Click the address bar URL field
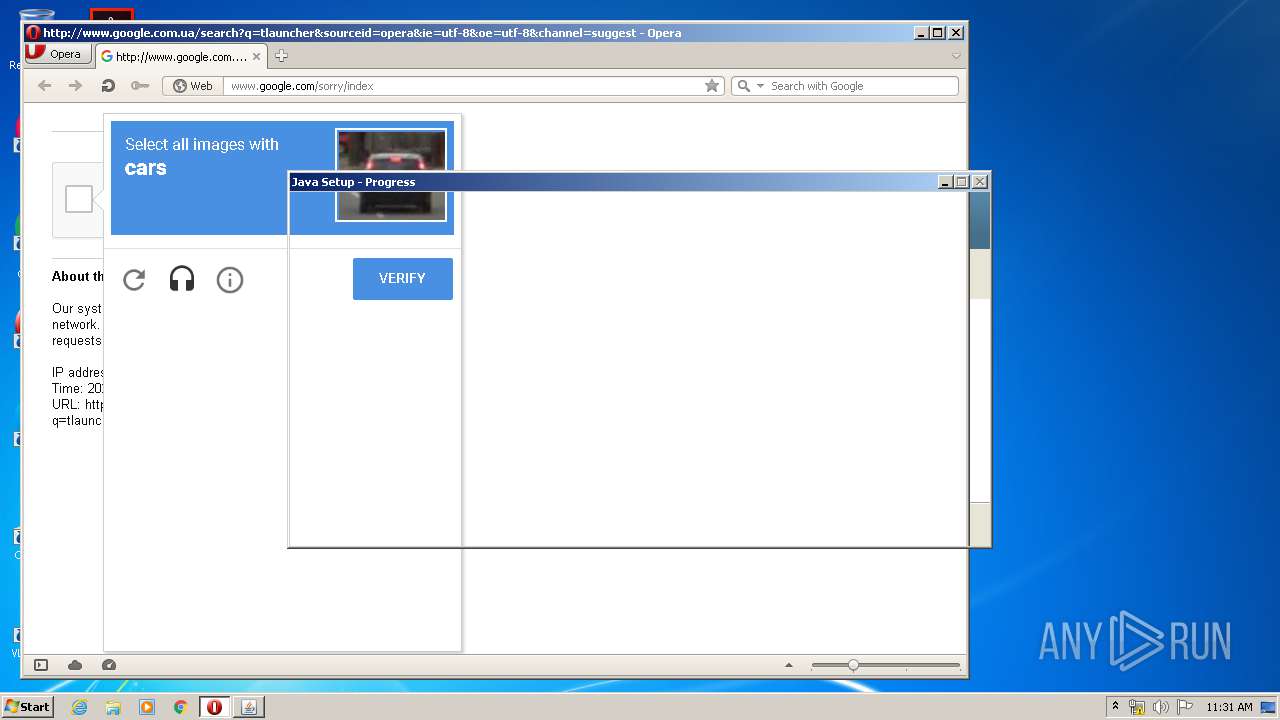Image resolution: width=1280 pixels, height=720 pixels. pos(464,86)
